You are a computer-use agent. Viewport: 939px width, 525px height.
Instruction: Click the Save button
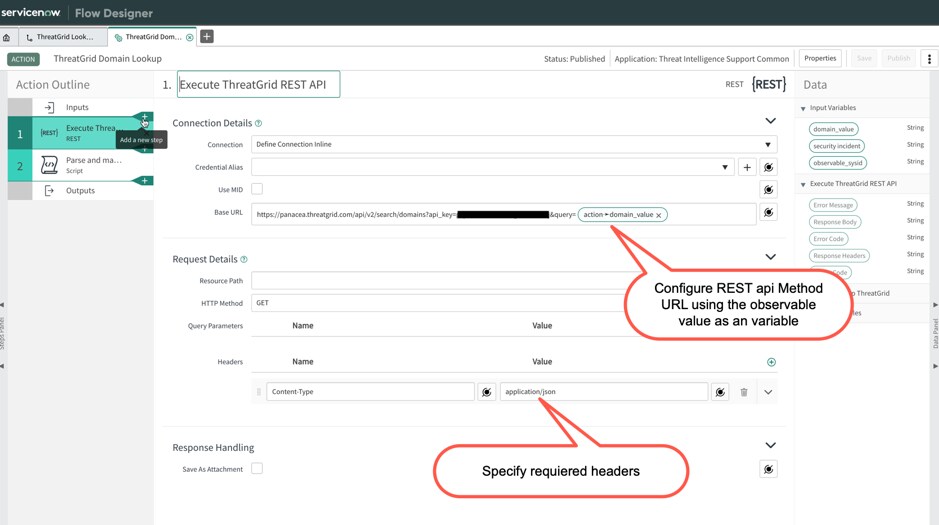click(864, 59)
